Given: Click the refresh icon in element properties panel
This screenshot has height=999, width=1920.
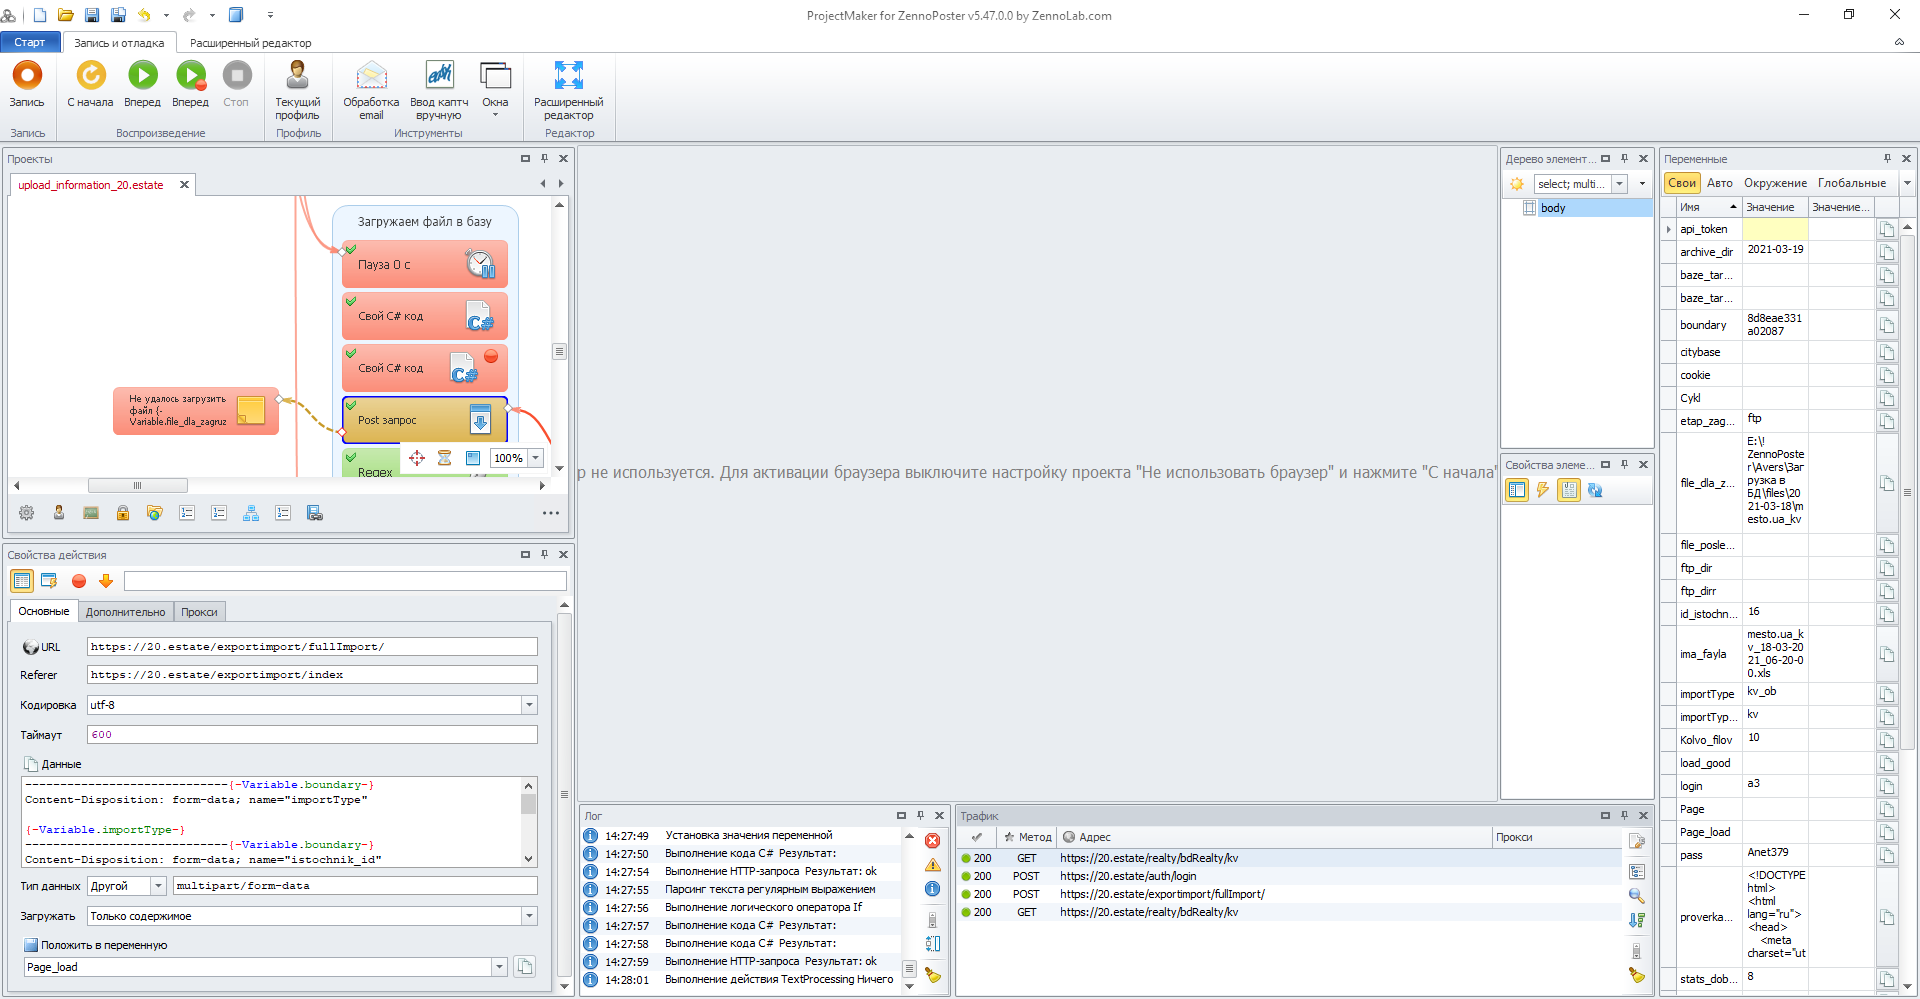Looking at the screenshot, I should tap(1595, 490).
